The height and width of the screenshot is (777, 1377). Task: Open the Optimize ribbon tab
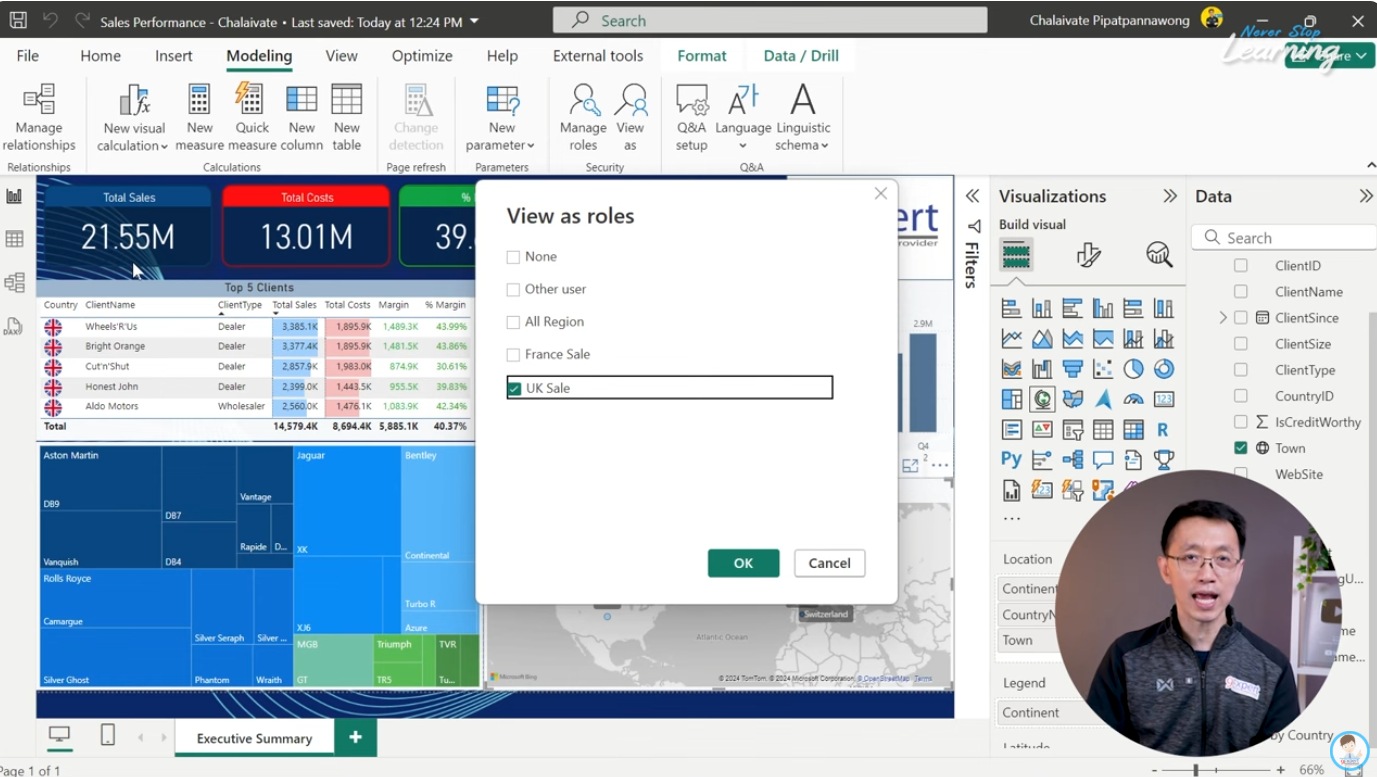pyautogui.click(x=421, y=56)
